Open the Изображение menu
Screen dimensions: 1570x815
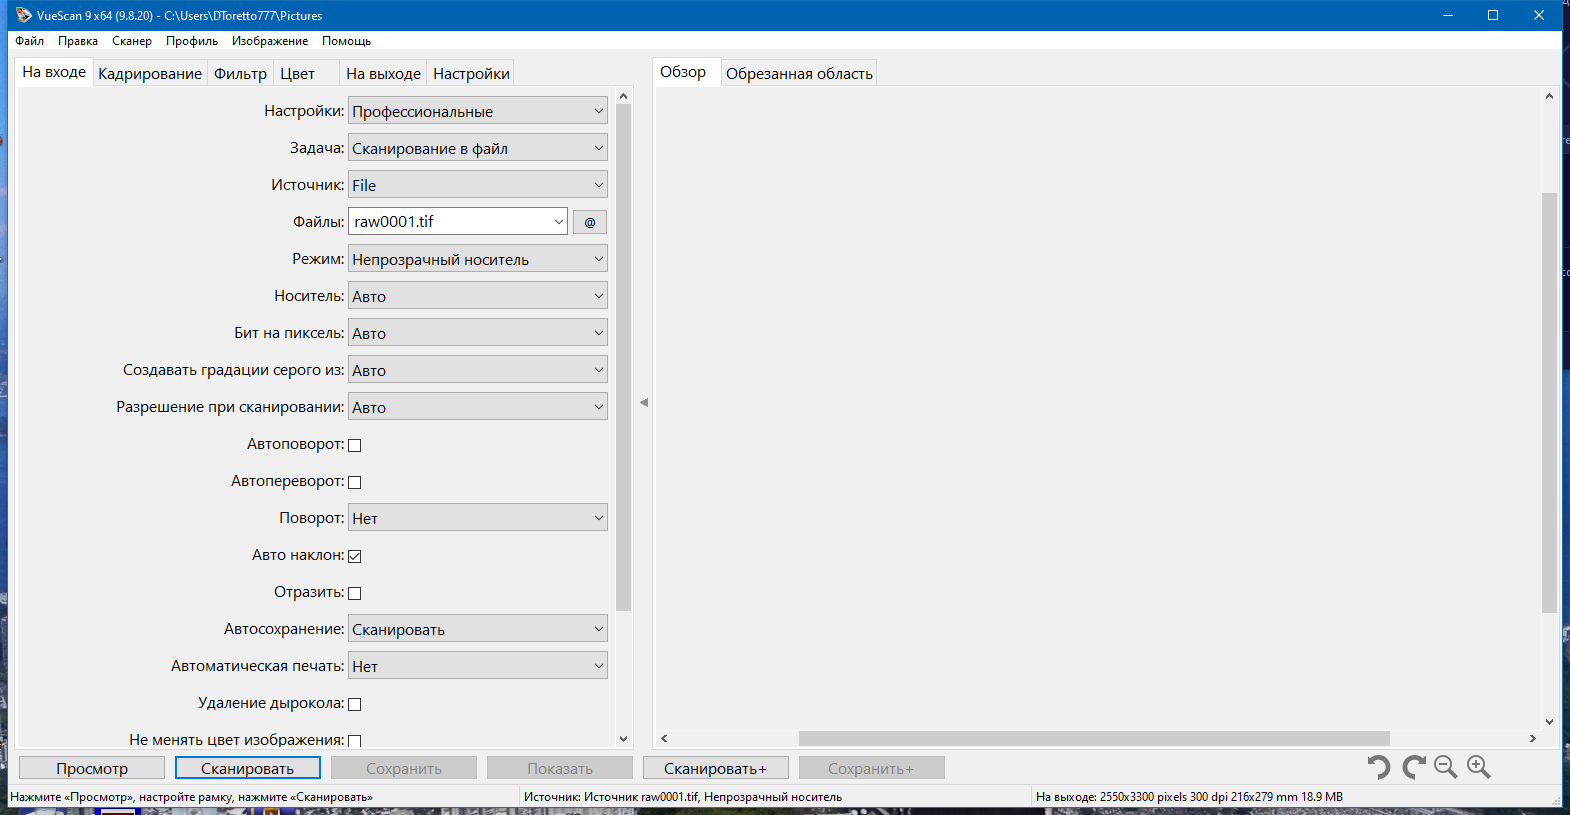(270, 41)
